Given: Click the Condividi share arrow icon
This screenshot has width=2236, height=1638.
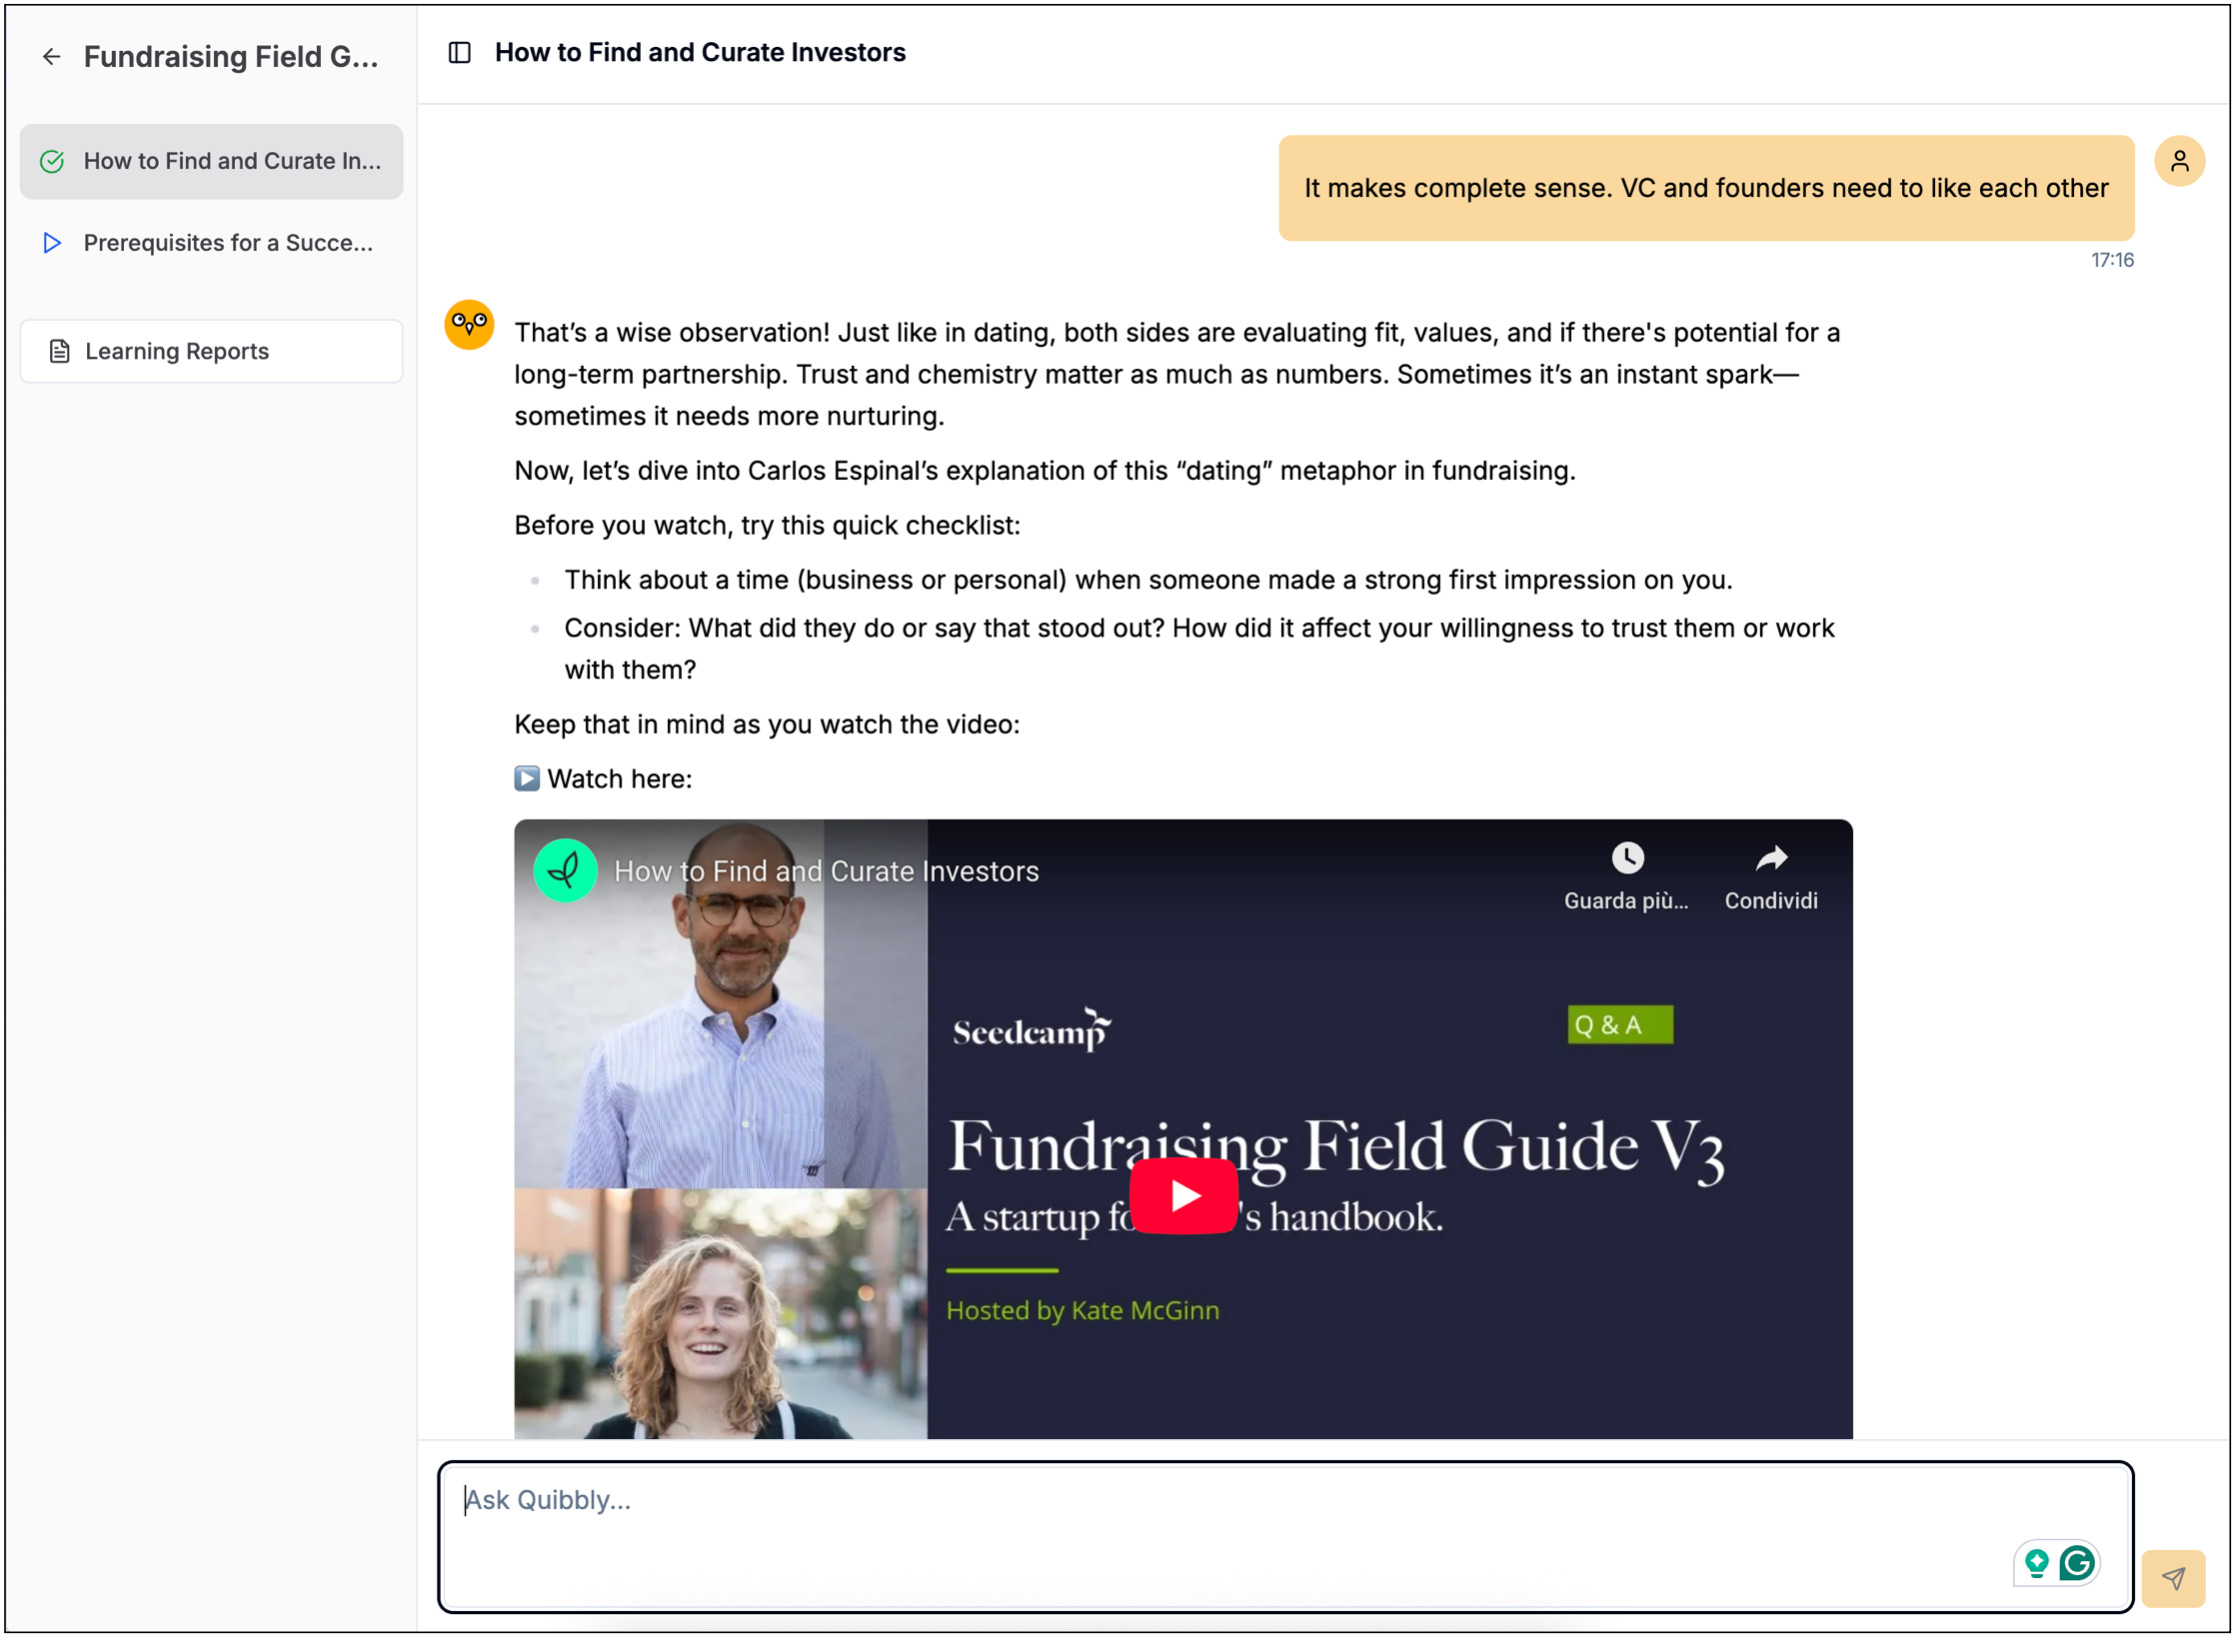Looking at the screenshot, I should click(x=1770, y=859).
